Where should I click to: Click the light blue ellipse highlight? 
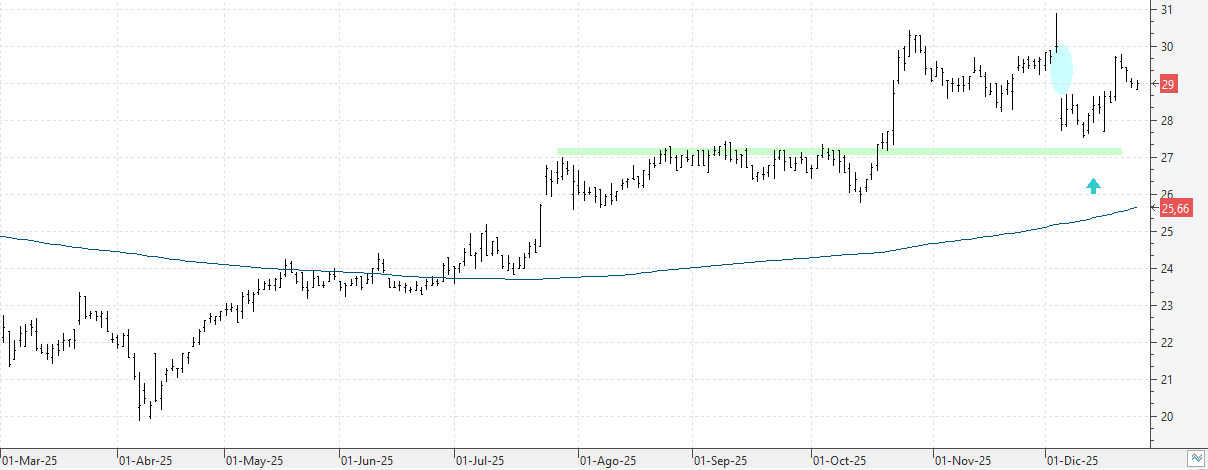(x=1062, y=70)
